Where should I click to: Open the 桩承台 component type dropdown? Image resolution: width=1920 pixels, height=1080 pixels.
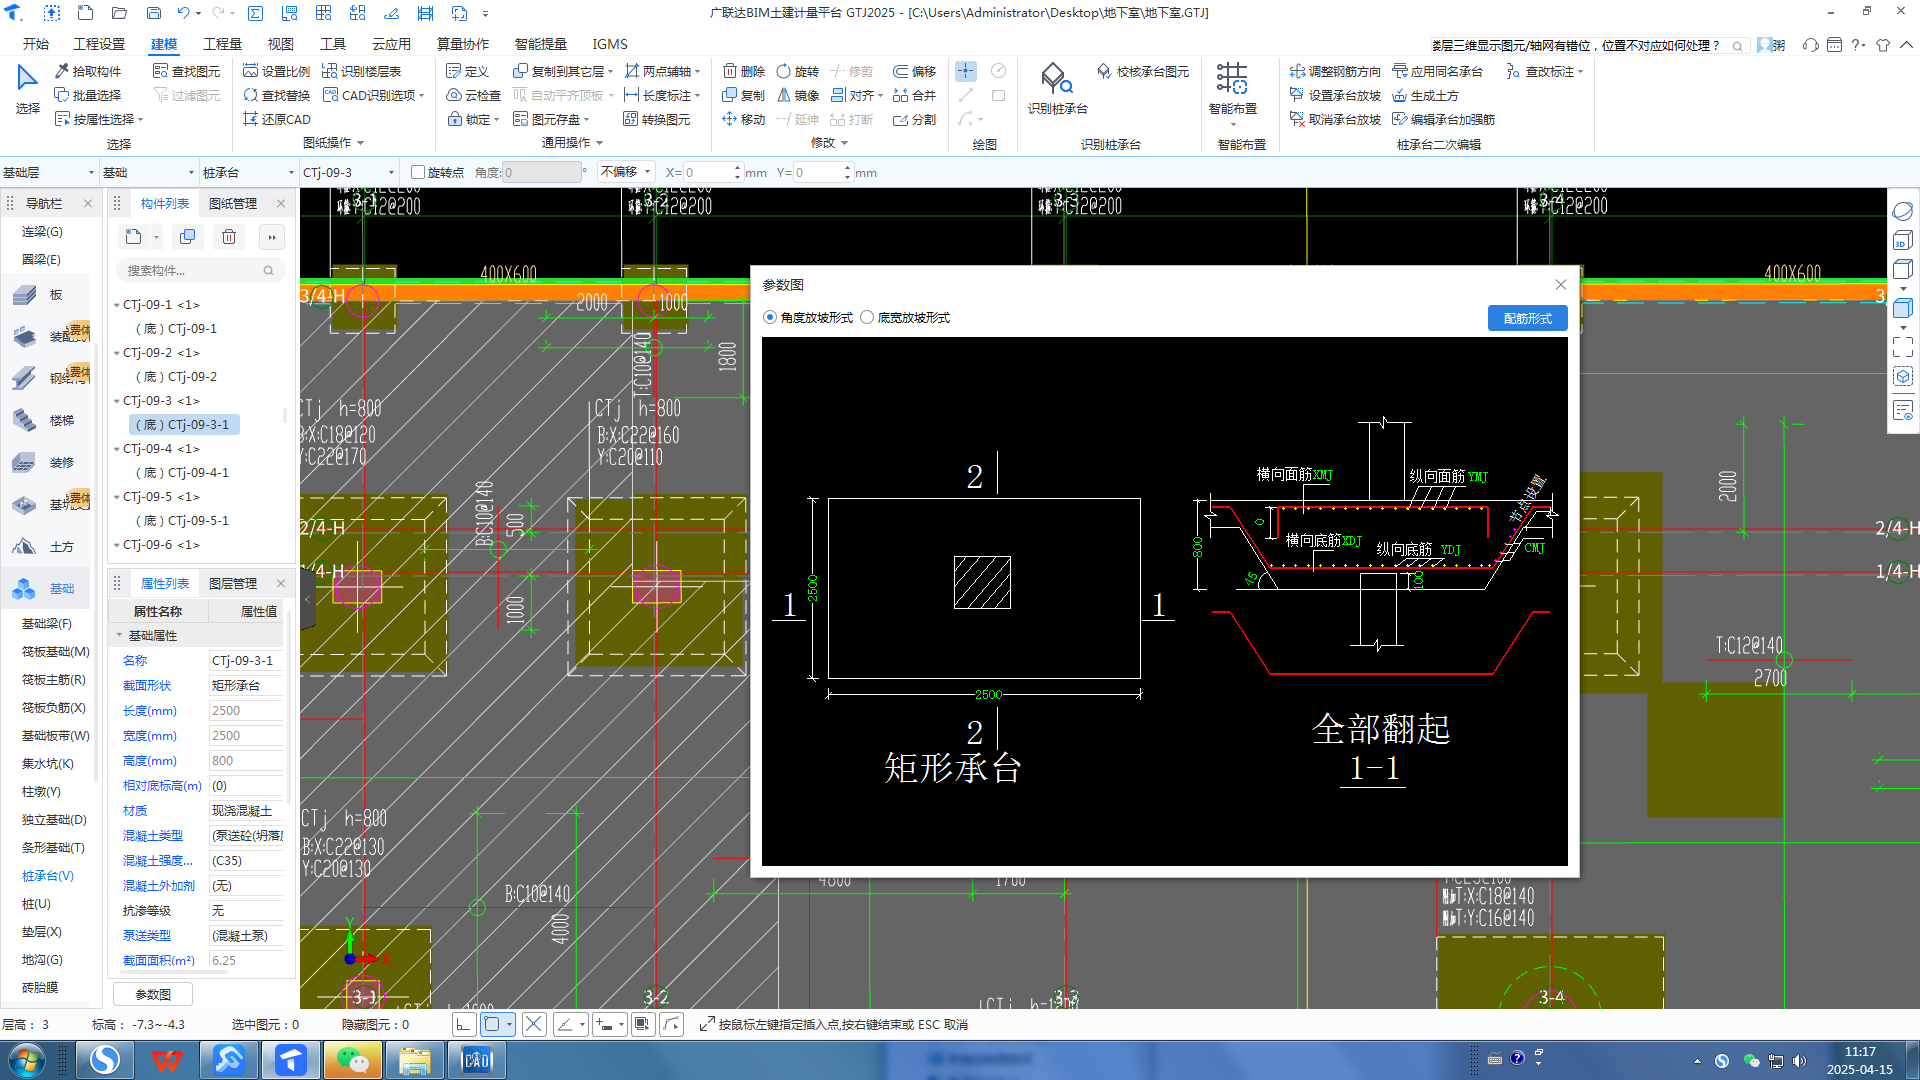coord(248,172)
